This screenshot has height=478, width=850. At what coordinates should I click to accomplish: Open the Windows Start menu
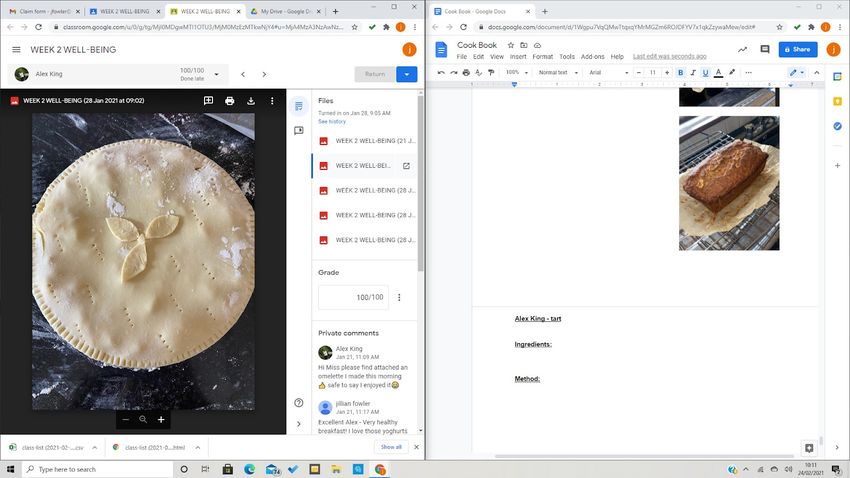click(x=10, y=469)
